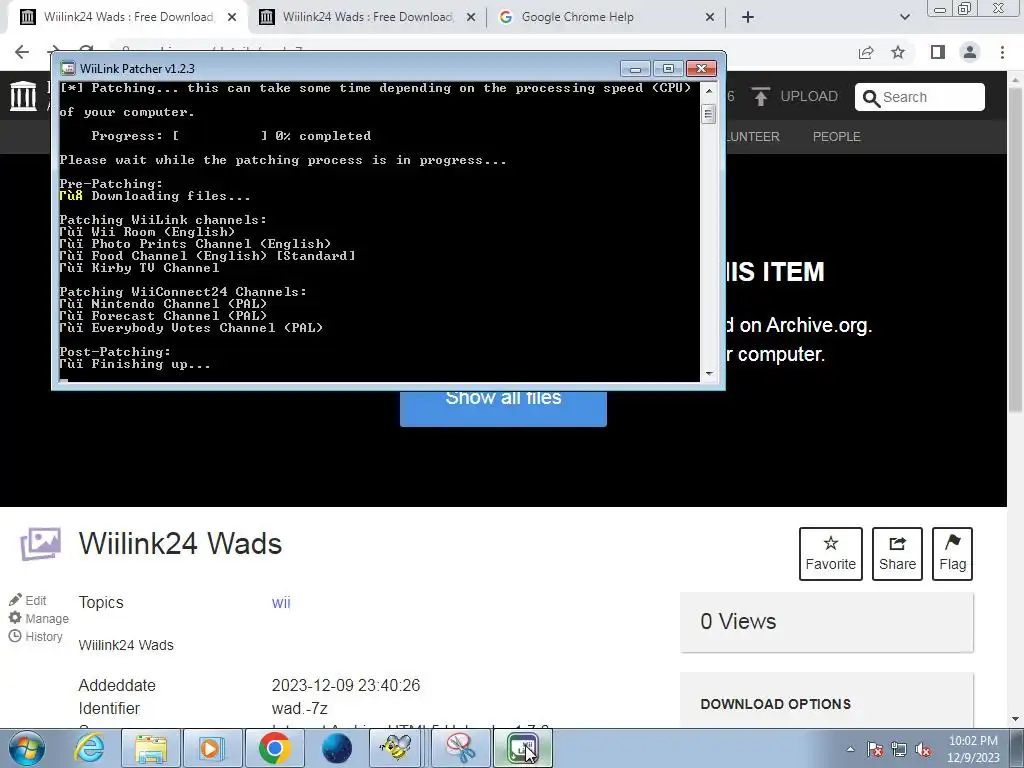Viewport: 1024px width, 768px height.
Task: Open Windows Media Player from the taskbar
Action: [212, 748]
